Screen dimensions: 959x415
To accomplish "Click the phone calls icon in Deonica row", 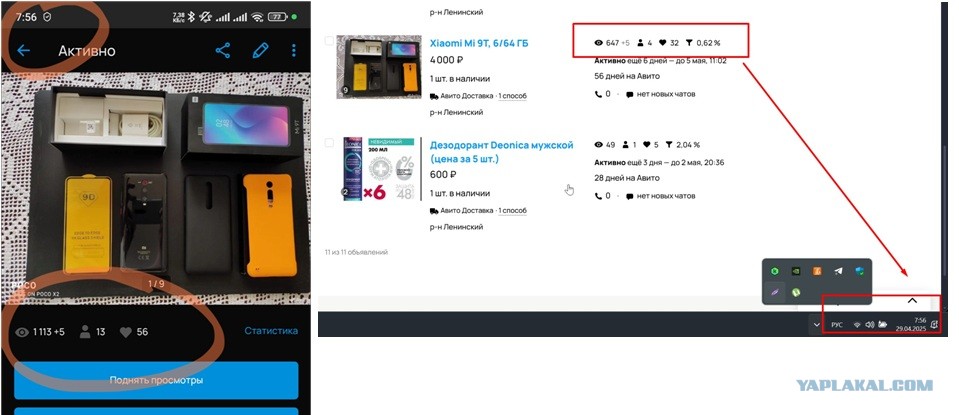I will coord(598,196).
